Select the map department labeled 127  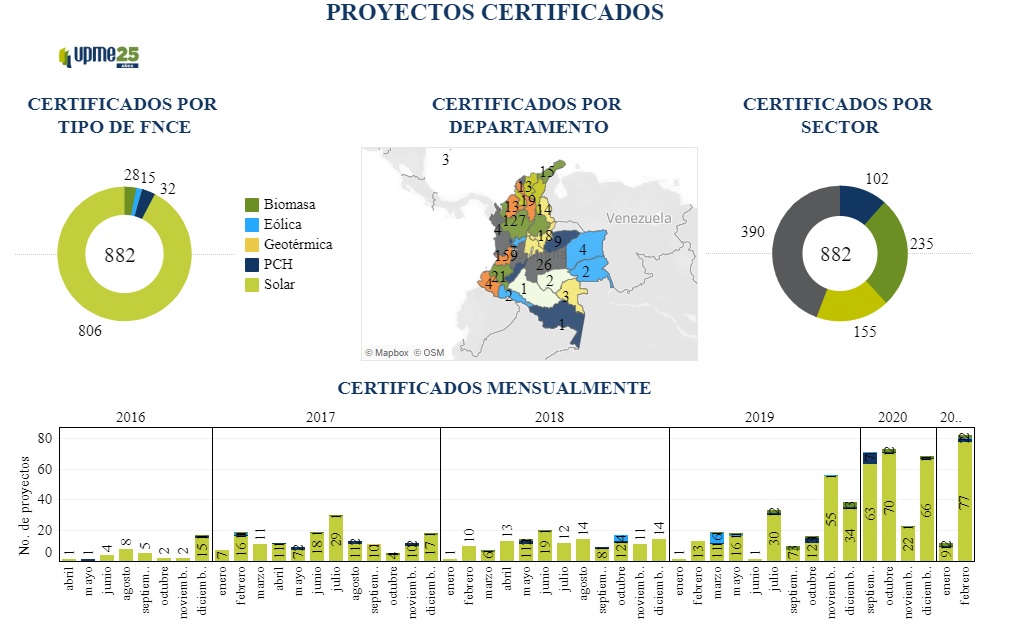click(x=514, y=221)
